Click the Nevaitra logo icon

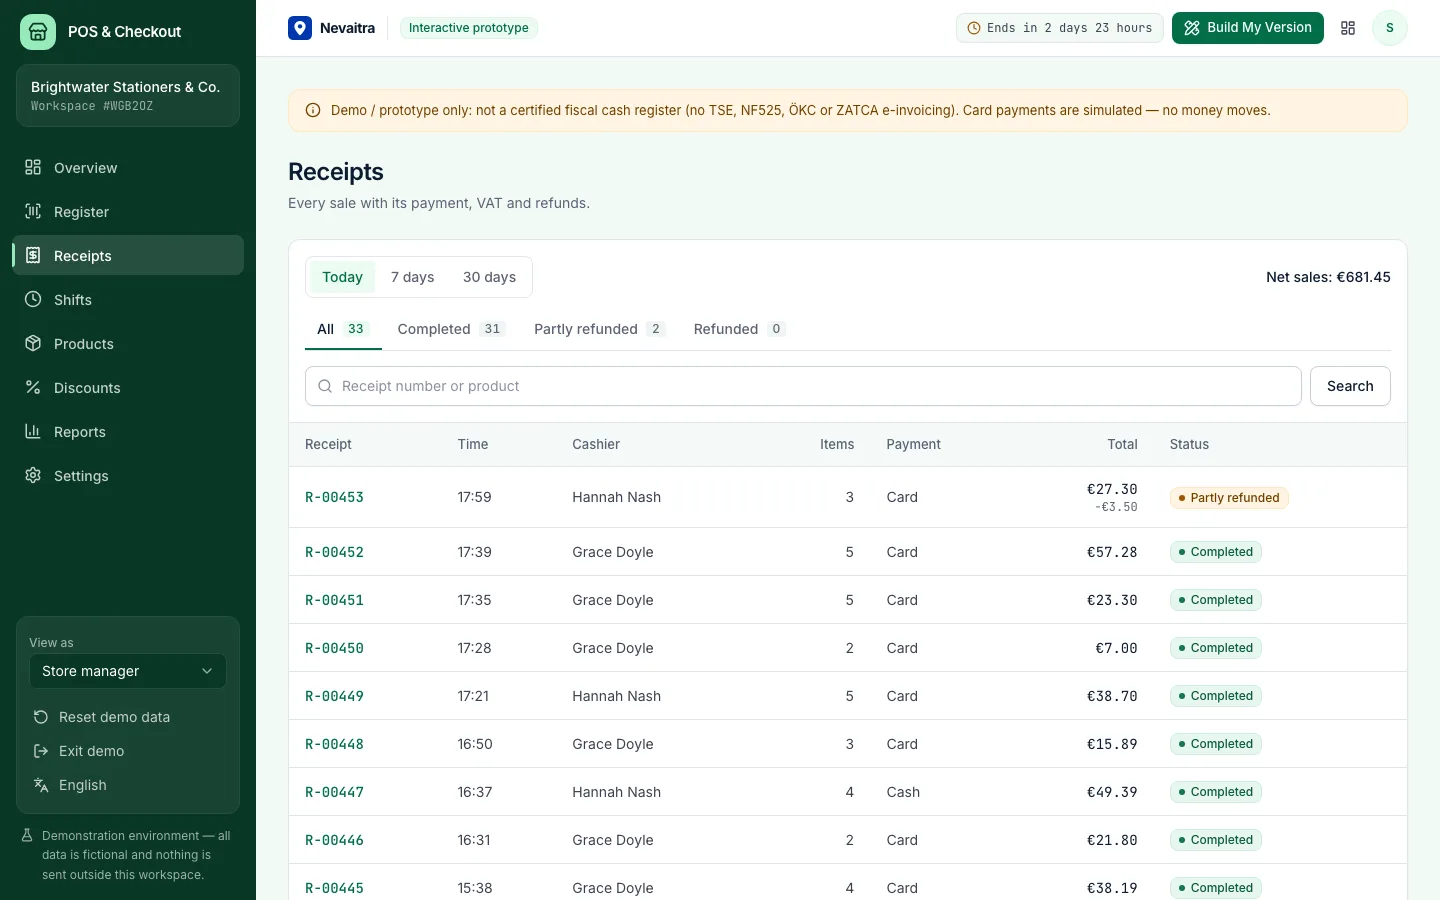[x=300, y=28]
